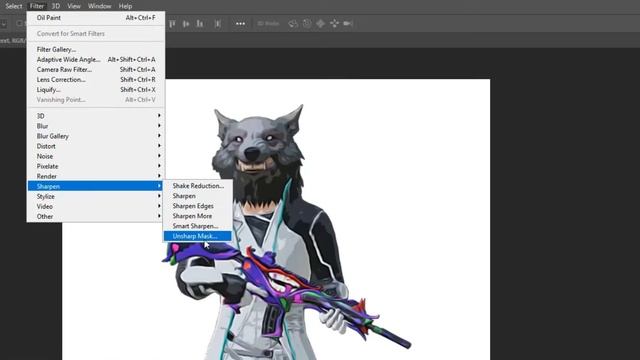This screenshot has height=360, width=640.
Task: Expand the Noise submenu
Action: pos(96,156)
